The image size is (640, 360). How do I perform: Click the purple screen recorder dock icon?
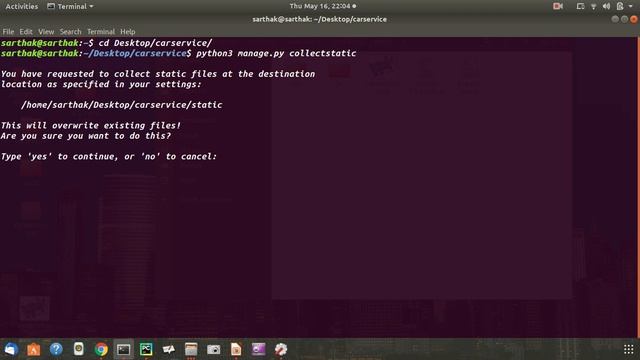[x=258, y=349]
